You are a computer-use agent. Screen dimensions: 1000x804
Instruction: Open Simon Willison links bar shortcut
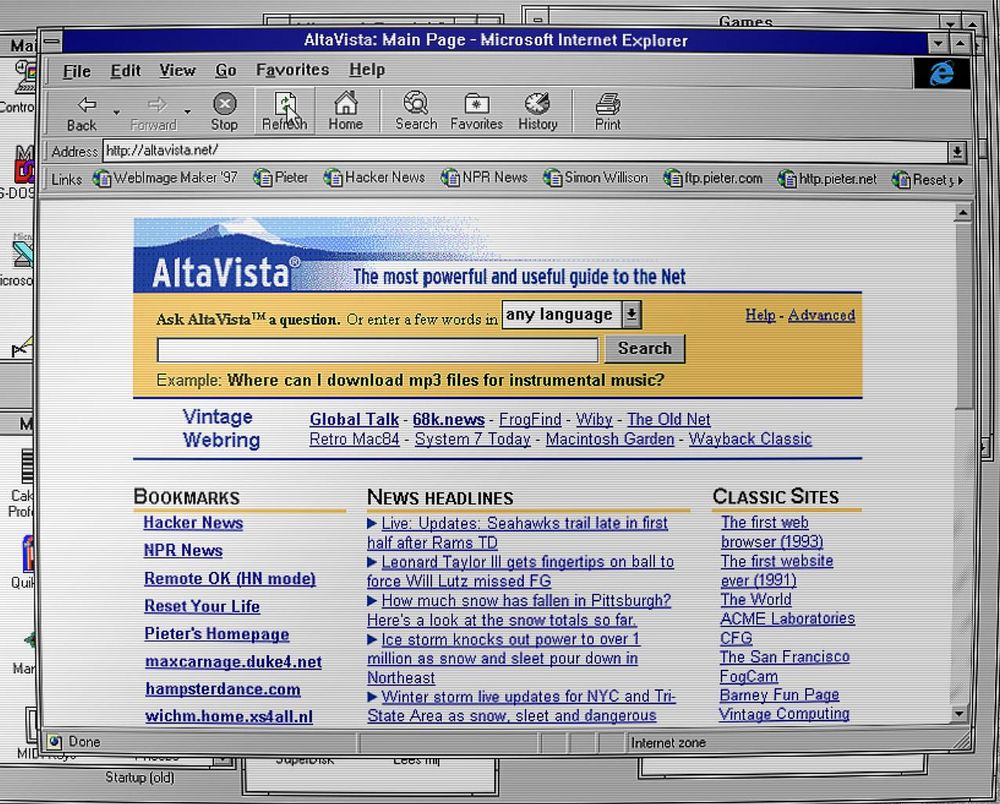click(x=596, y=178)
